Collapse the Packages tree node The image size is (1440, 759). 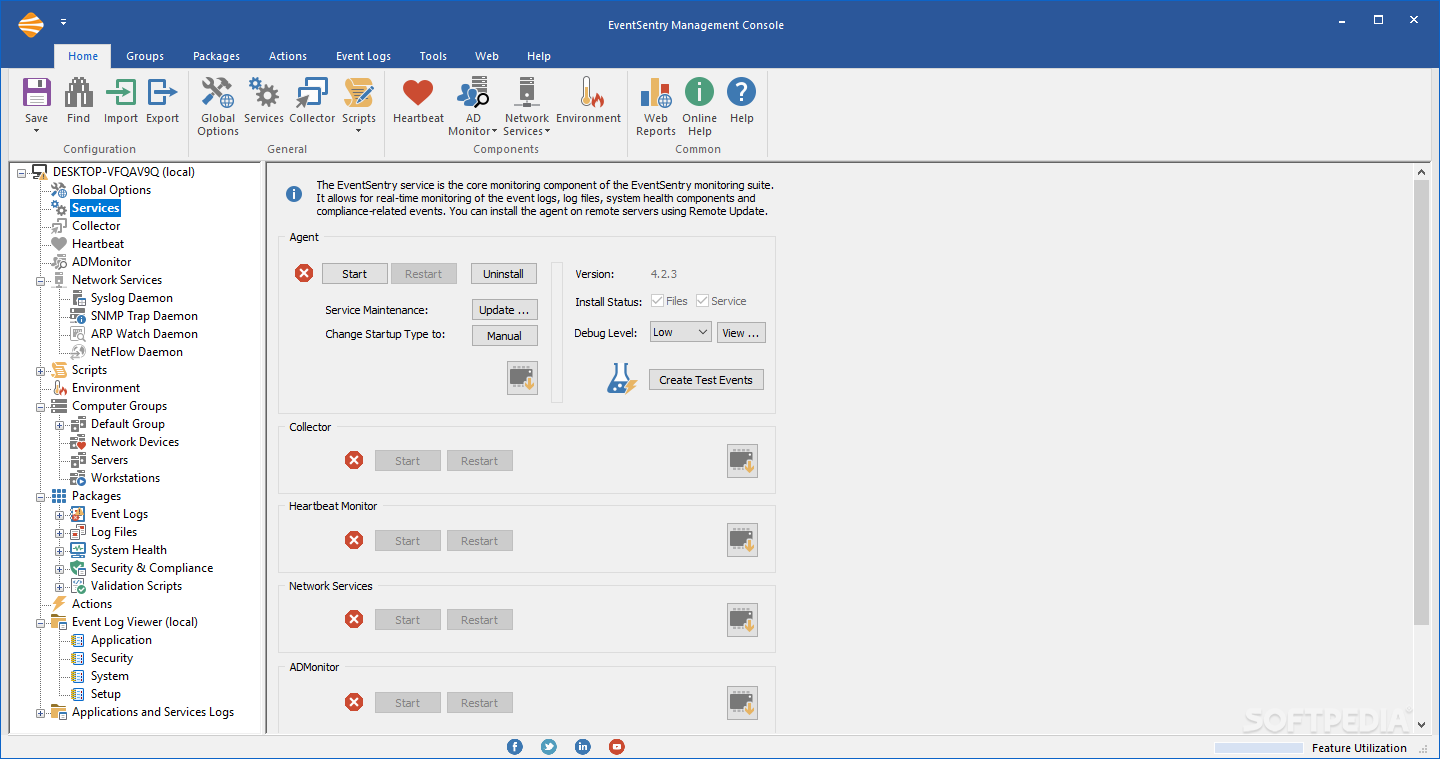pyautogui.click(x=42, y=496)
